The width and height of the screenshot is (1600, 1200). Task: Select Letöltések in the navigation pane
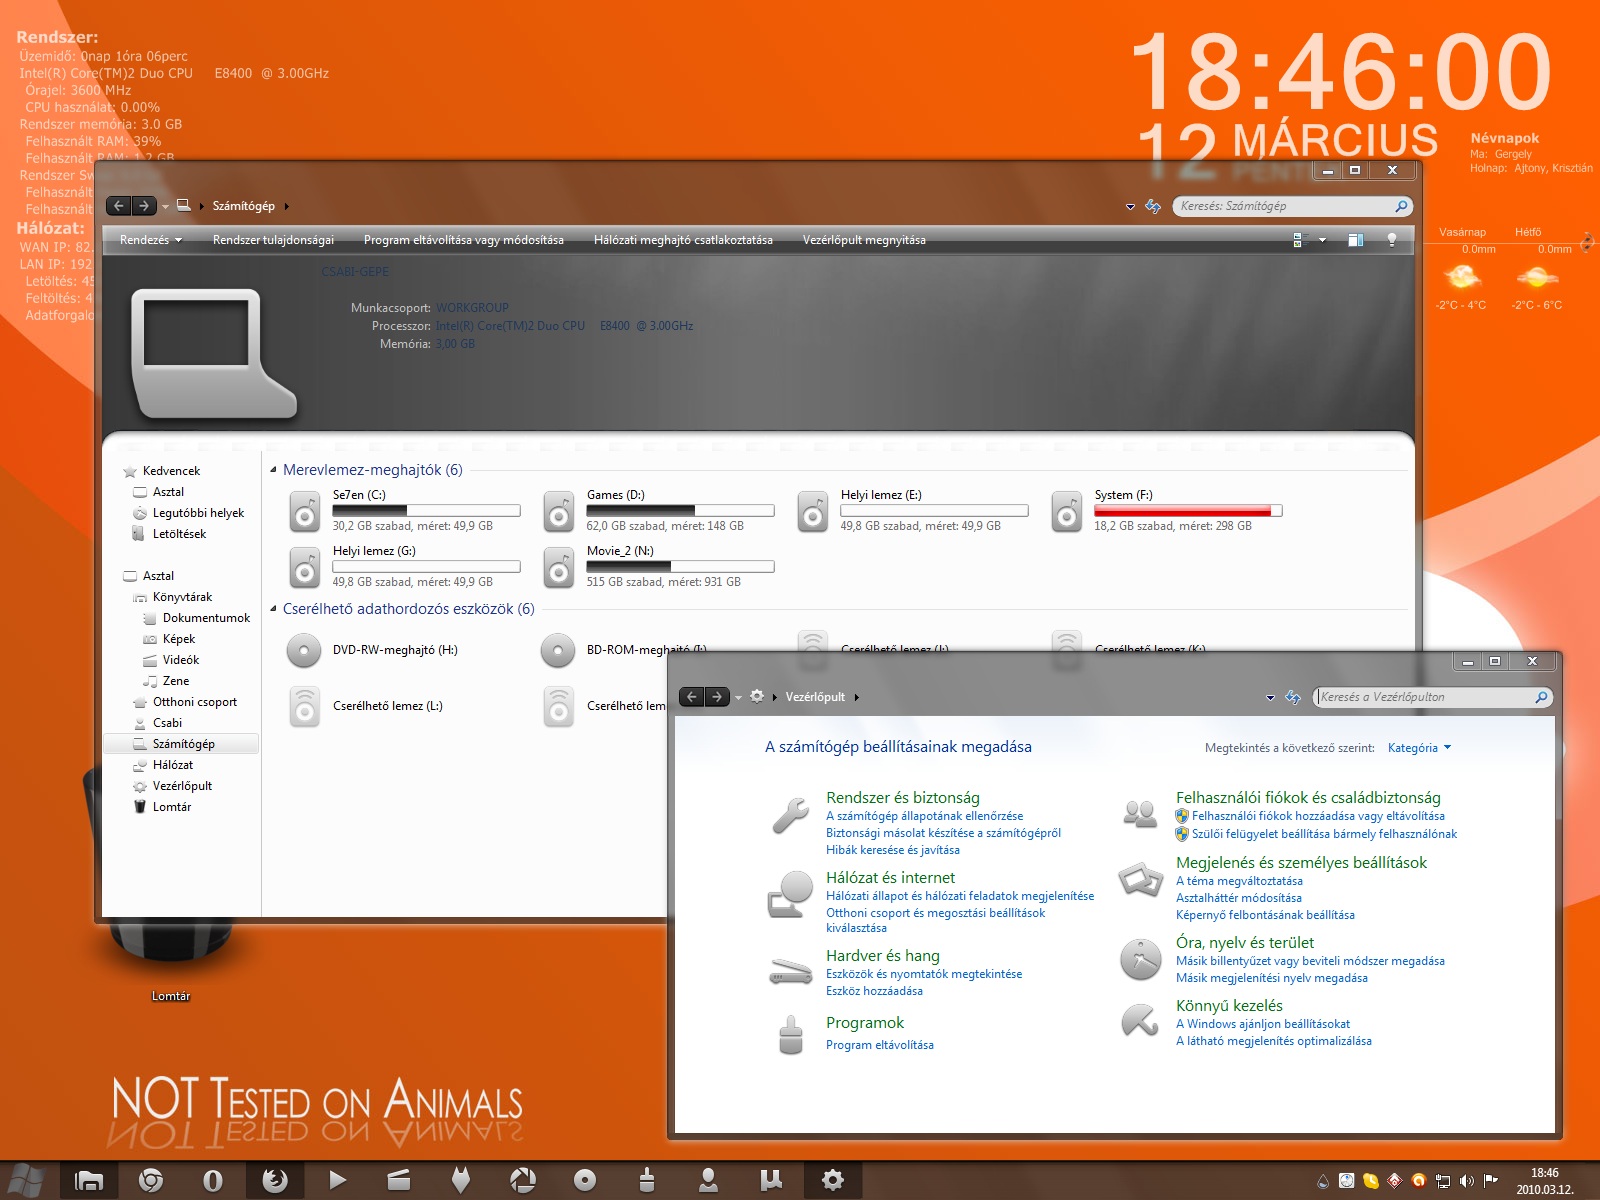(179, 534)
